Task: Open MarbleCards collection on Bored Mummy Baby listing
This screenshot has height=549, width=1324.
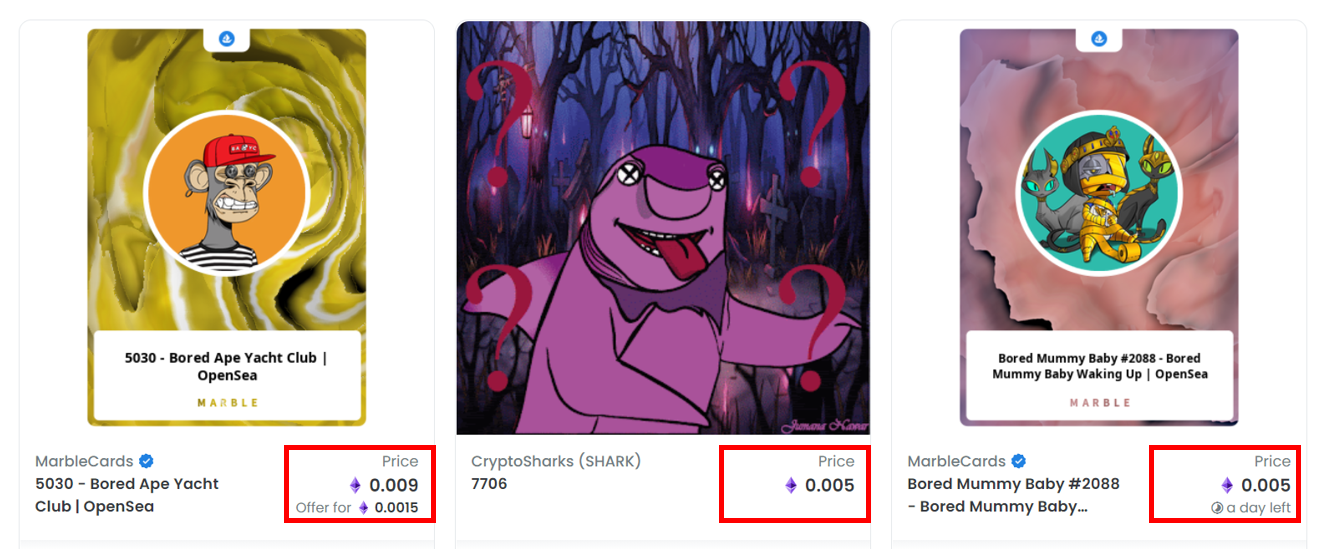Action: pyautogui.click(x=956, y=461)
